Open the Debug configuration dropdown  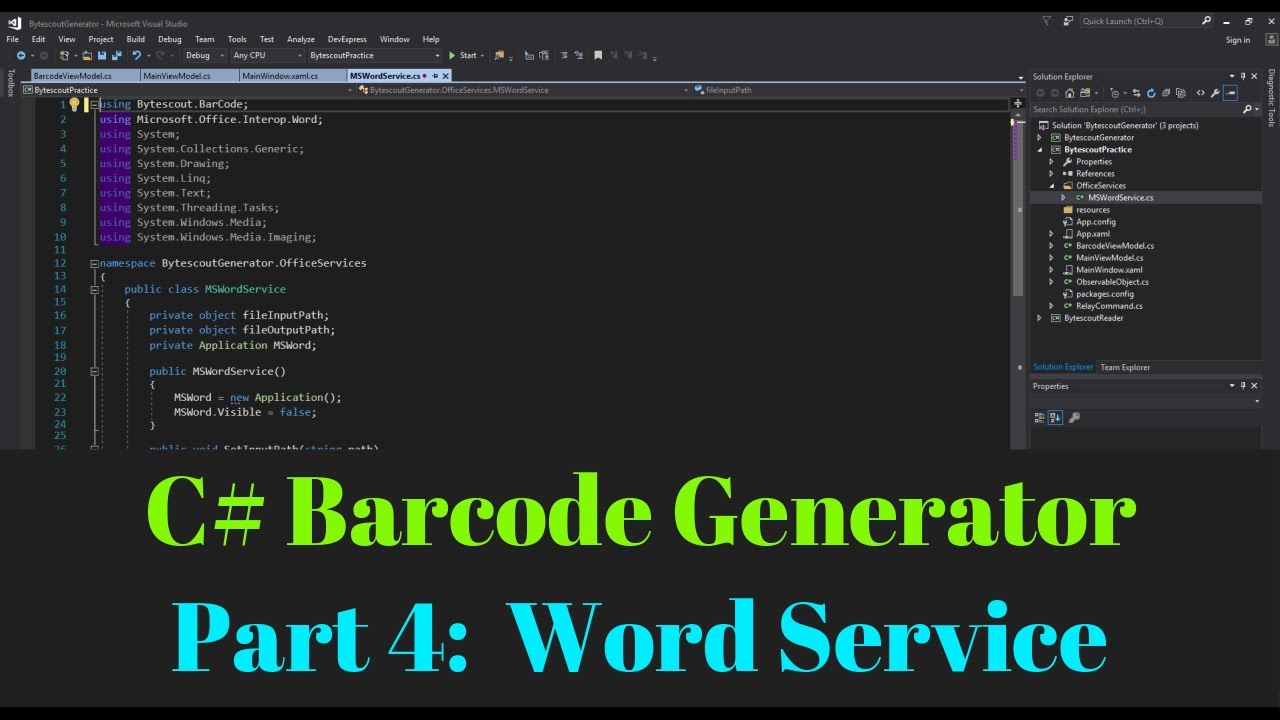pyautogui.click(x=204, y=55)
